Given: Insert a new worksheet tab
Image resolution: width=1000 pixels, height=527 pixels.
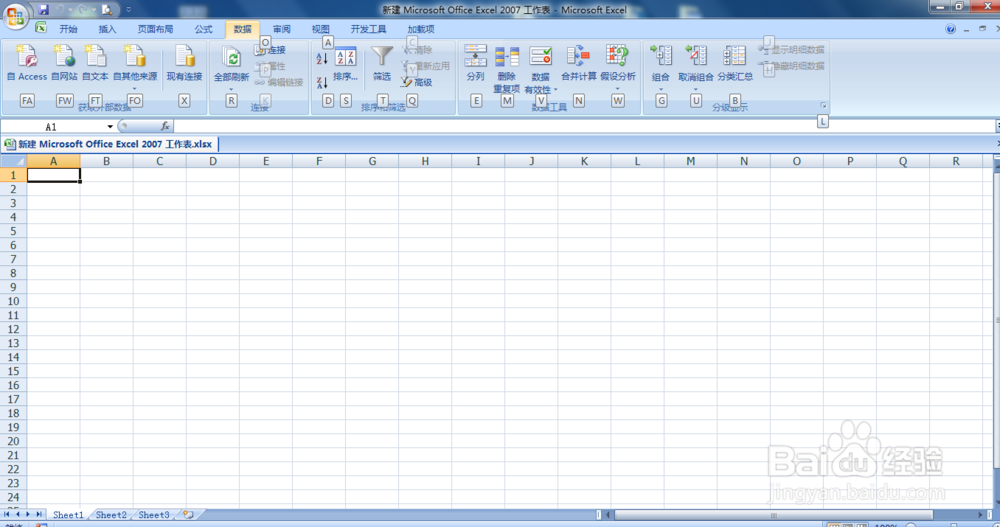Looking at the screenshot, I should [x=189, y=515].
